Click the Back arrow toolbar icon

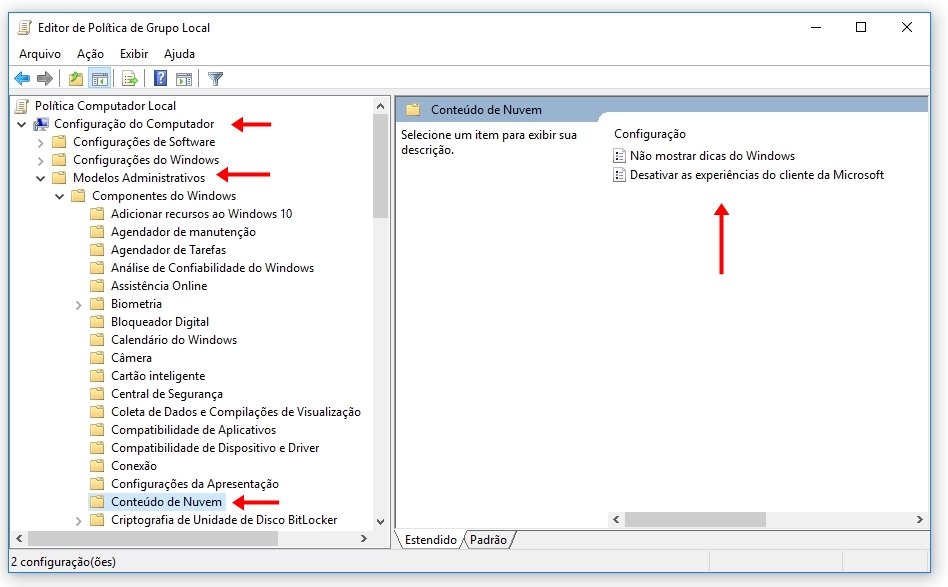[x=22, y=79]
